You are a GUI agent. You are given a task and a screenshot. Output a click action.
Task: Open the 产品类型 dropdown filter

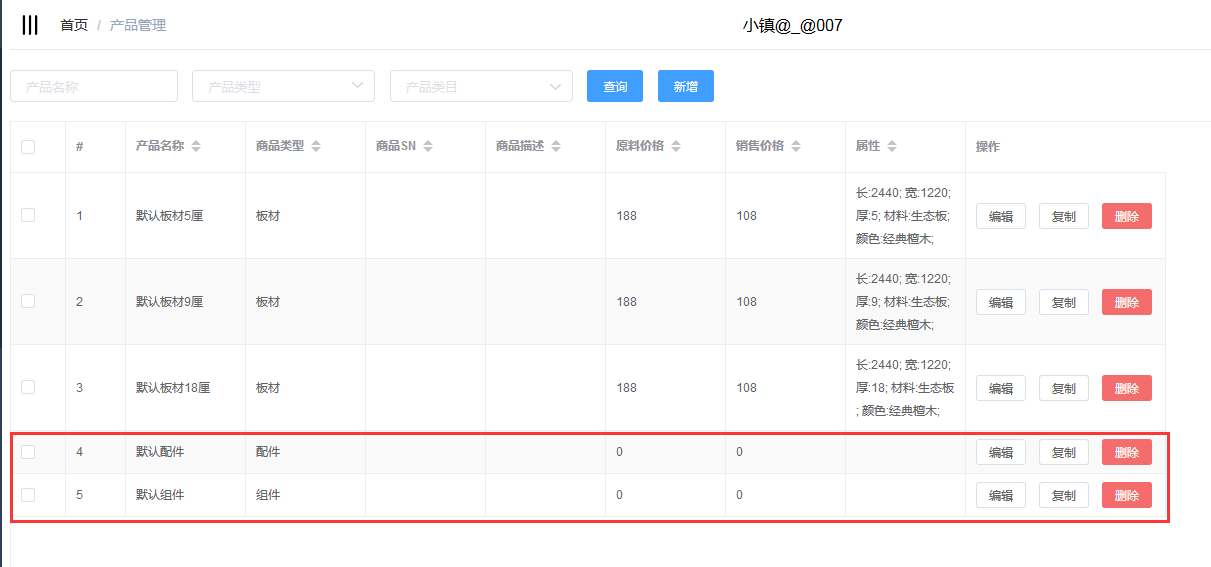283,86
